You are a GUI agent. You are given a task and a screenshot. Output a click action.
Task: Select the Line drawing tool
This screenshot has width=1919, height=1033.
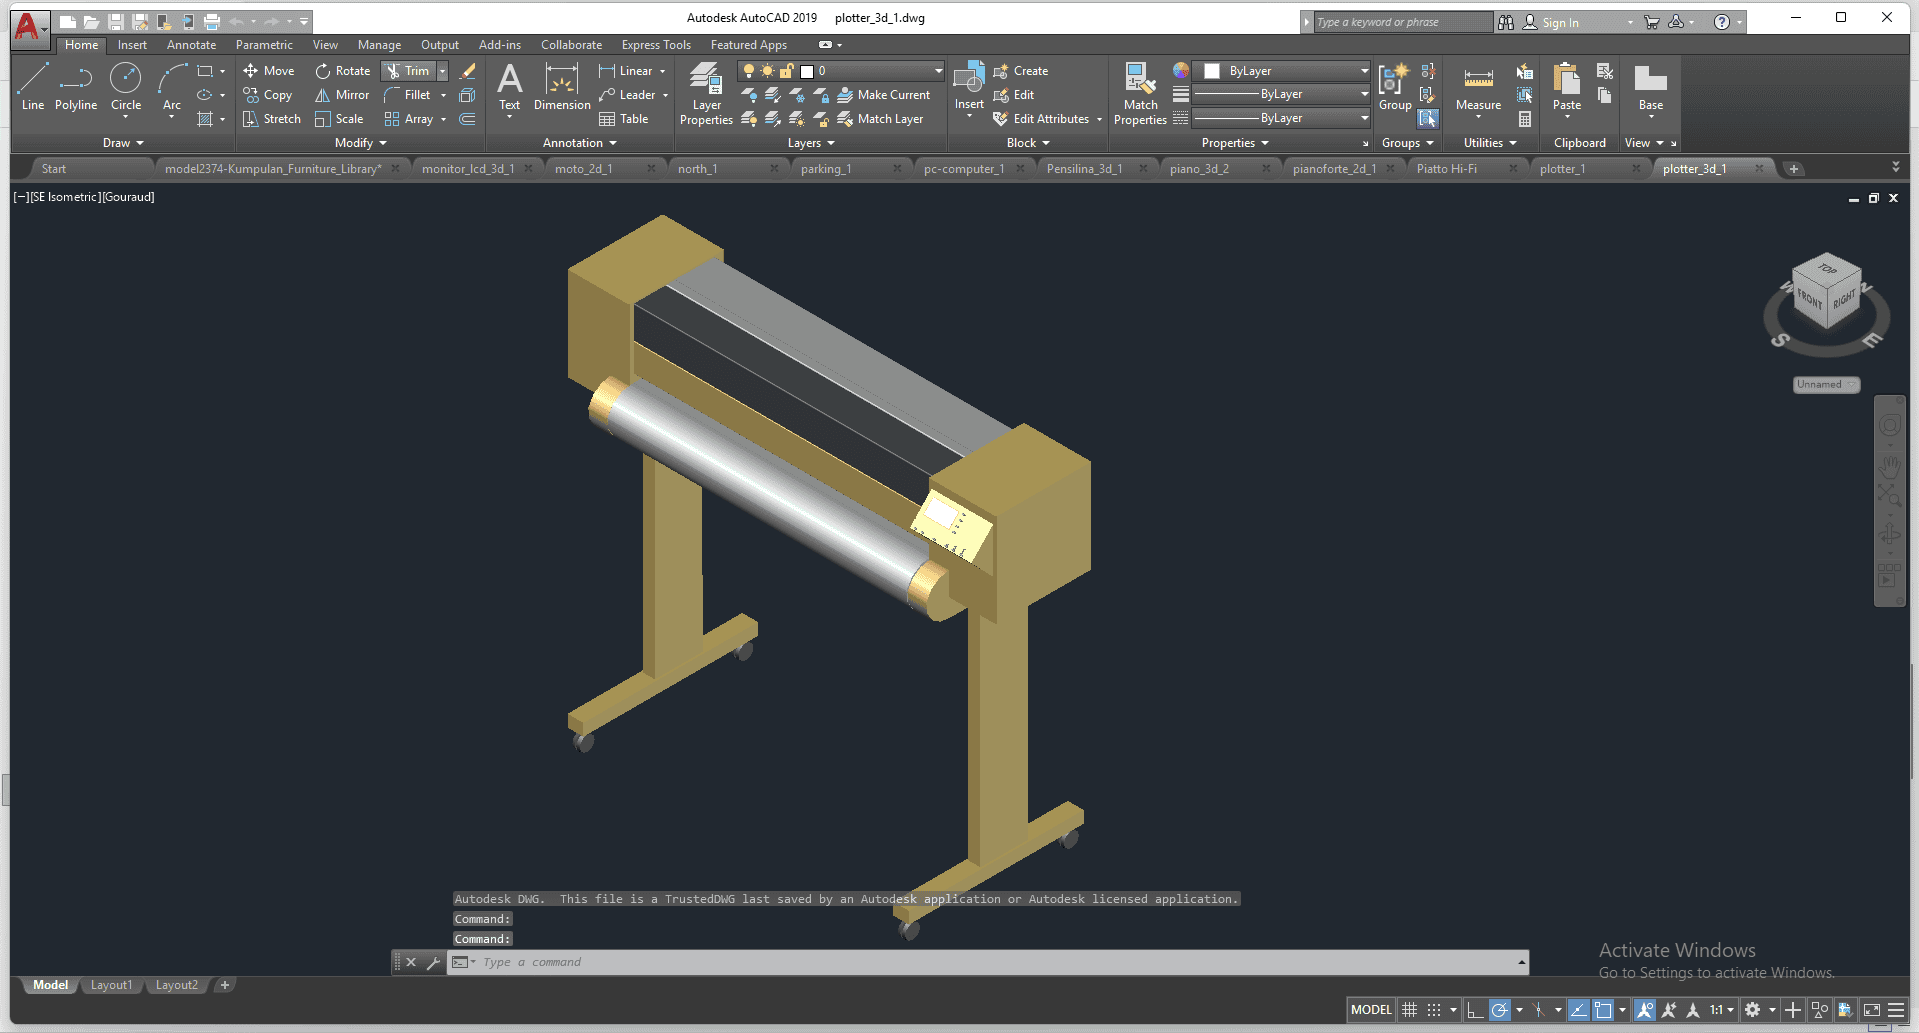[32, 85]
